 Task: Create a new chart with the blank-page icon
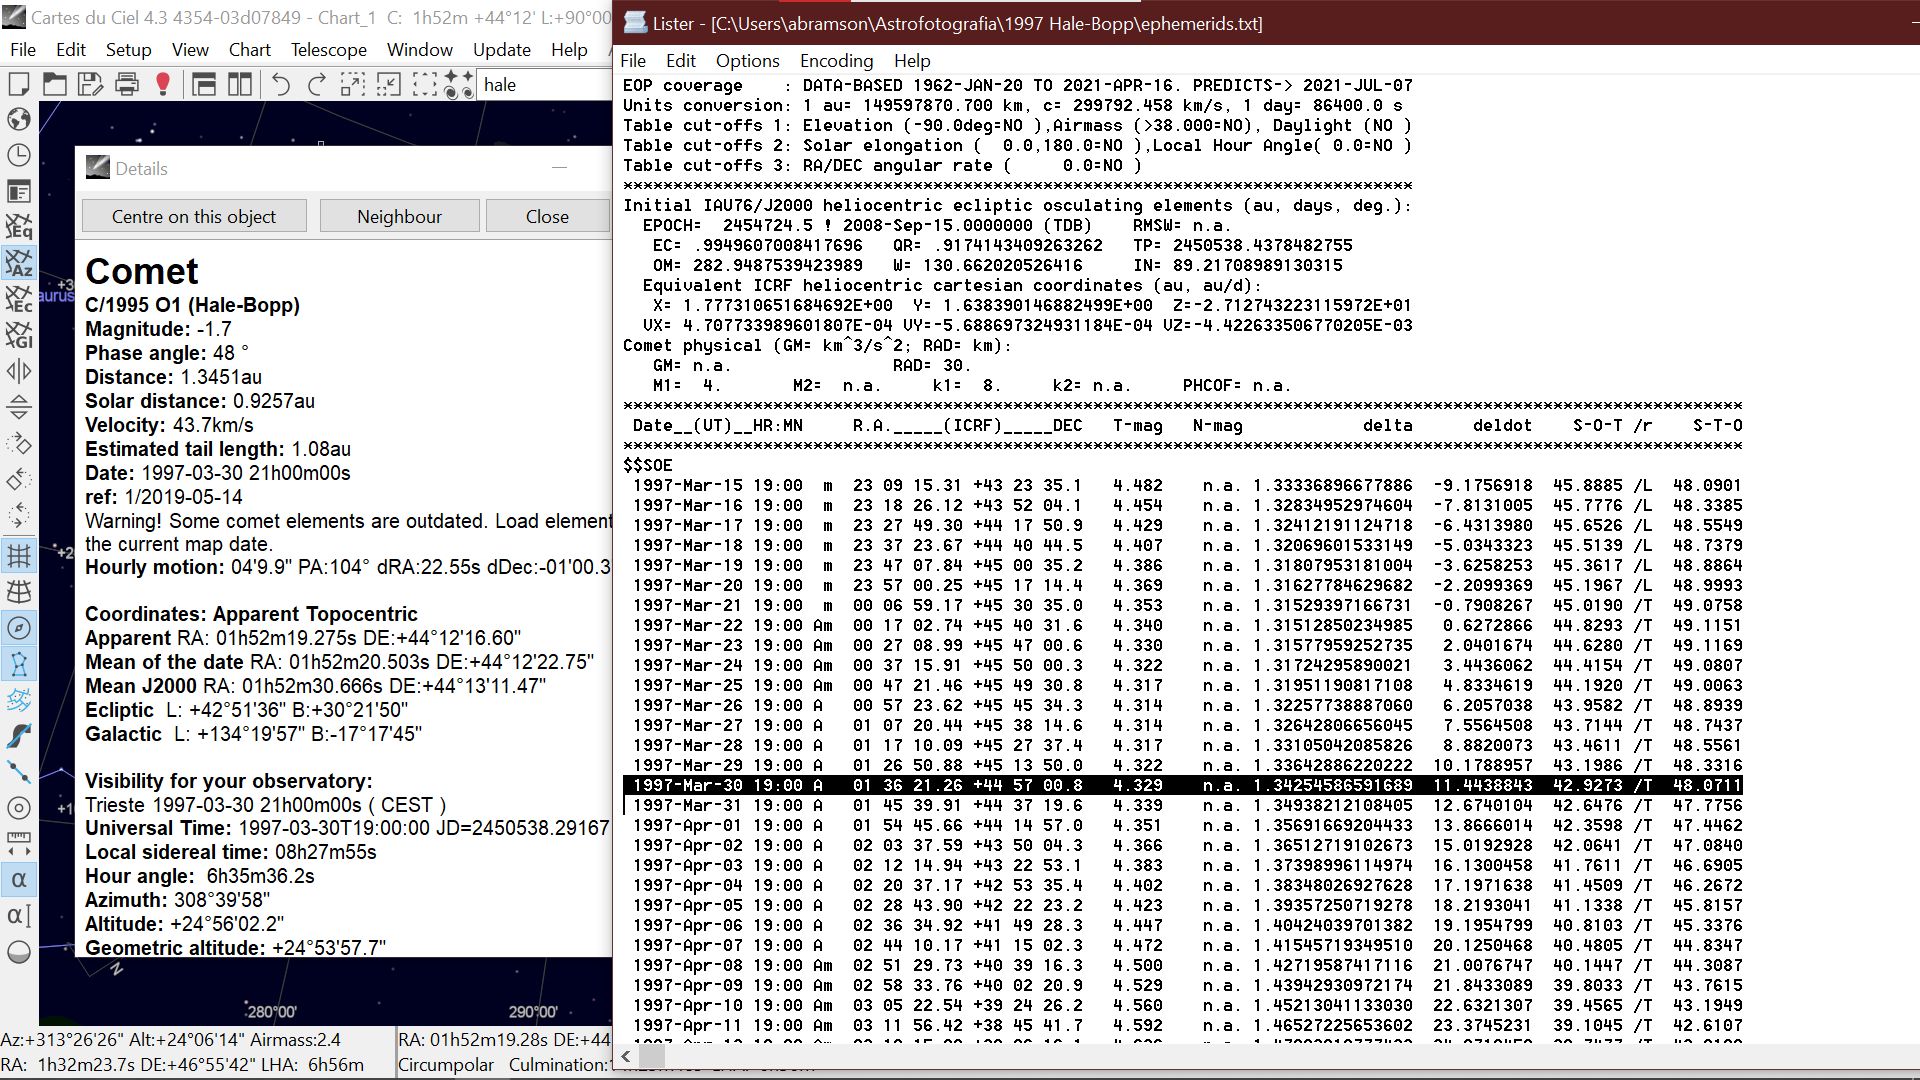tap(18, 85)
